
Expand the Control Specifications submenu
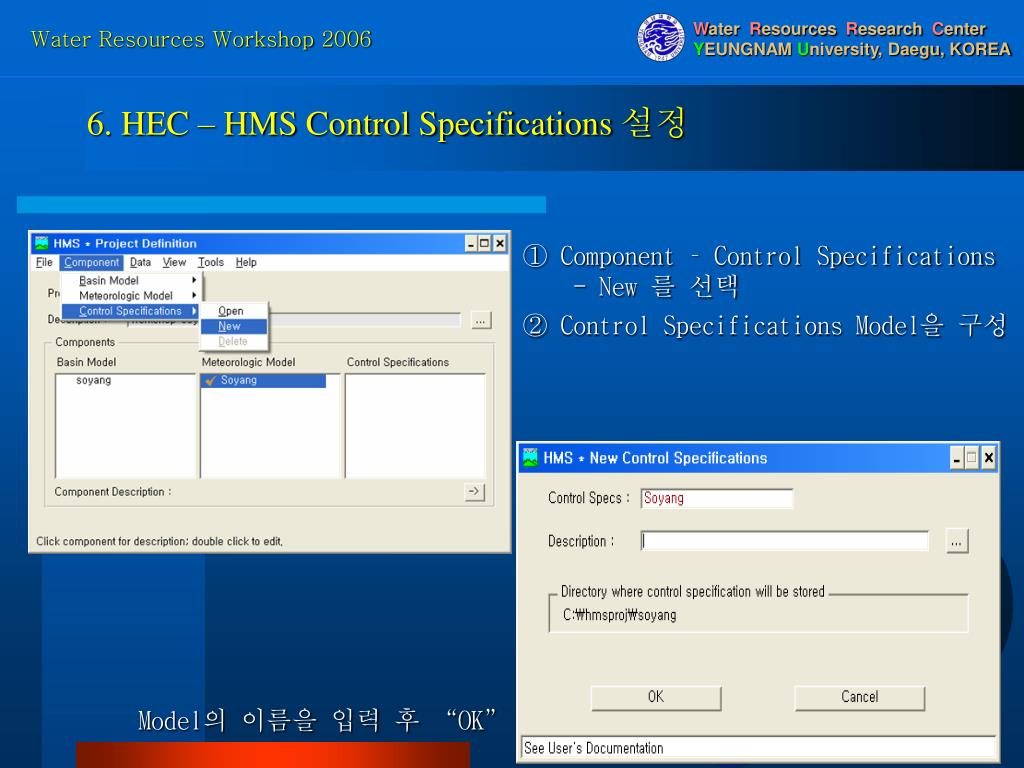click(x=132, y=311)
